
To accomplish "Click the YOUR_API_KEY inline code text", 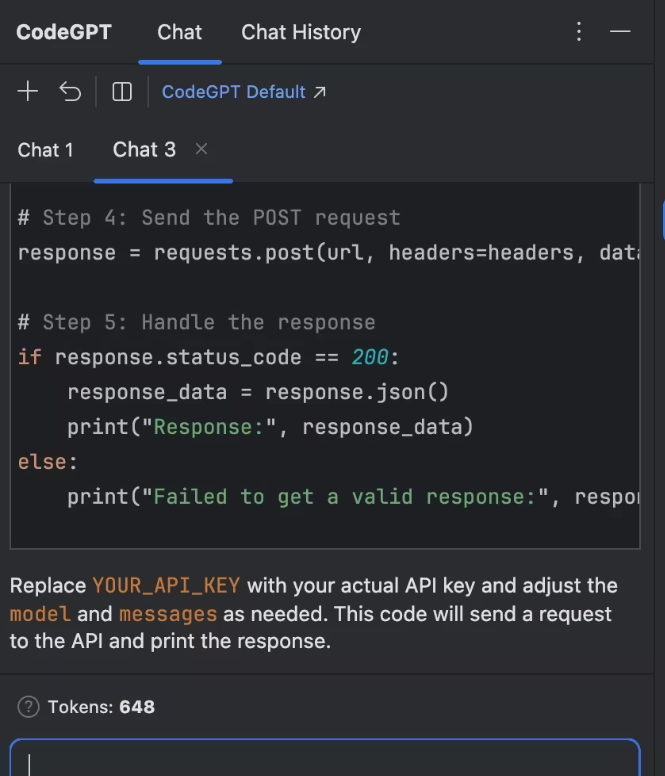I will (x=168, y=585).
